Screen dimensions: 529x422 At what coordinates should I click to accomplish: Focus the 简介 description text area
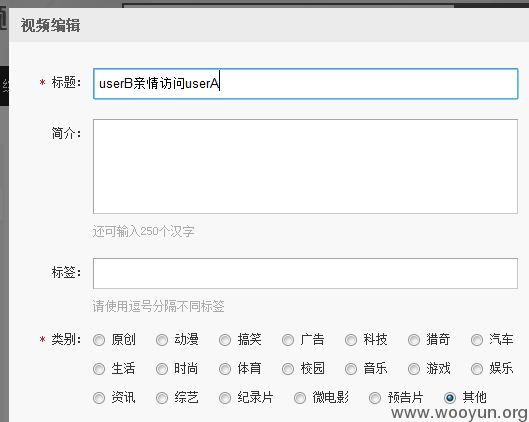tap(305, 166)
